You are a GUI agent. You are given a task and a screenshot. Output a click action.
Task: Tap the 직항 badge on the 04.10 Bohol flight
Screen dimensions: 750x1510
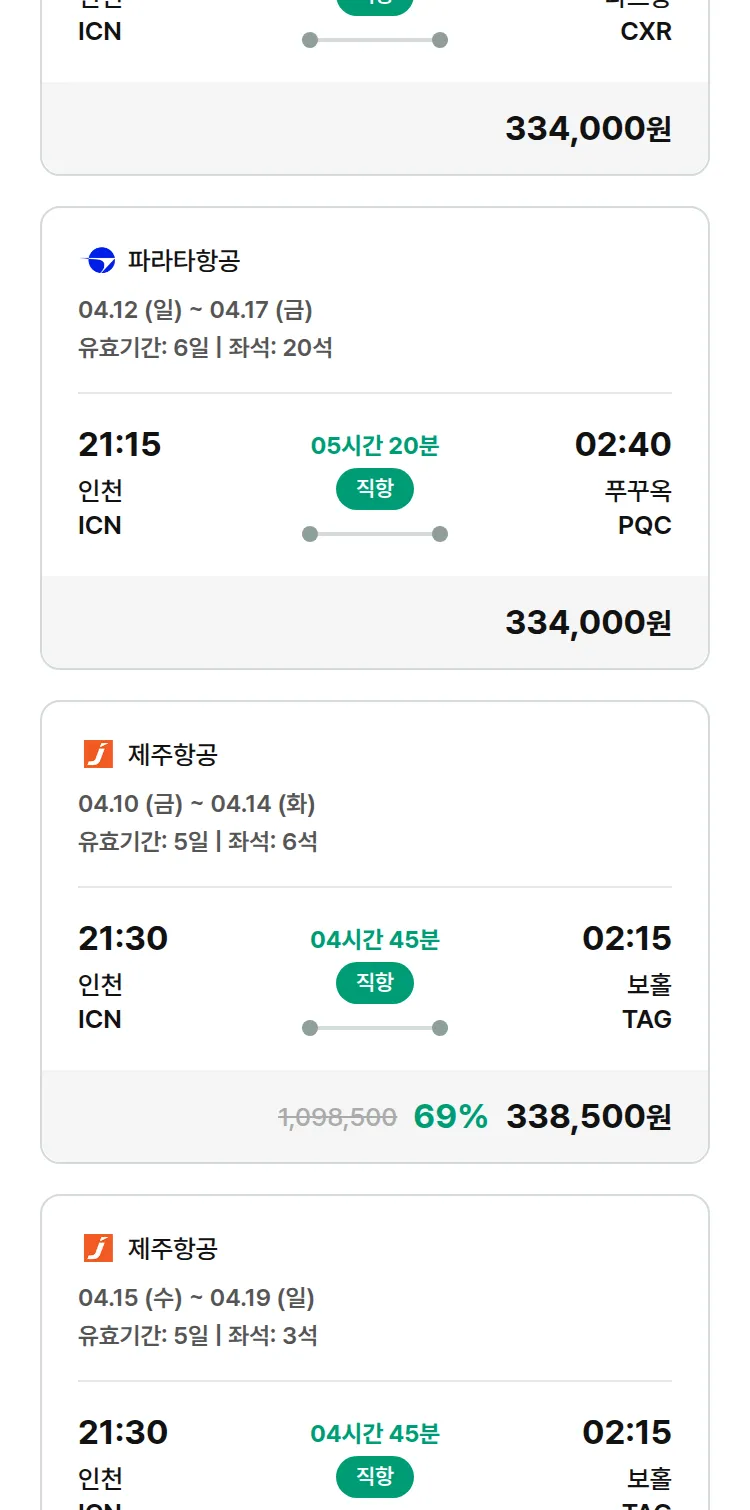374,983
